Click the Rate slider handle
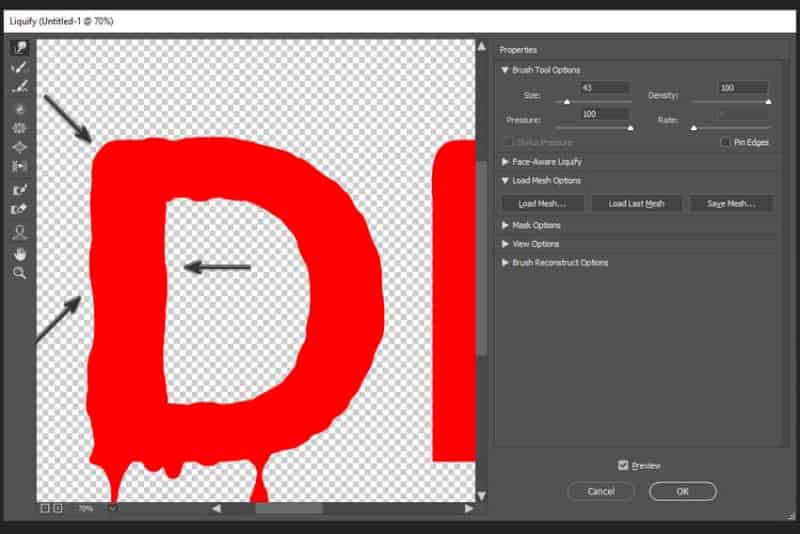Viewport: 800px width, 534px height. pos(693,128)
